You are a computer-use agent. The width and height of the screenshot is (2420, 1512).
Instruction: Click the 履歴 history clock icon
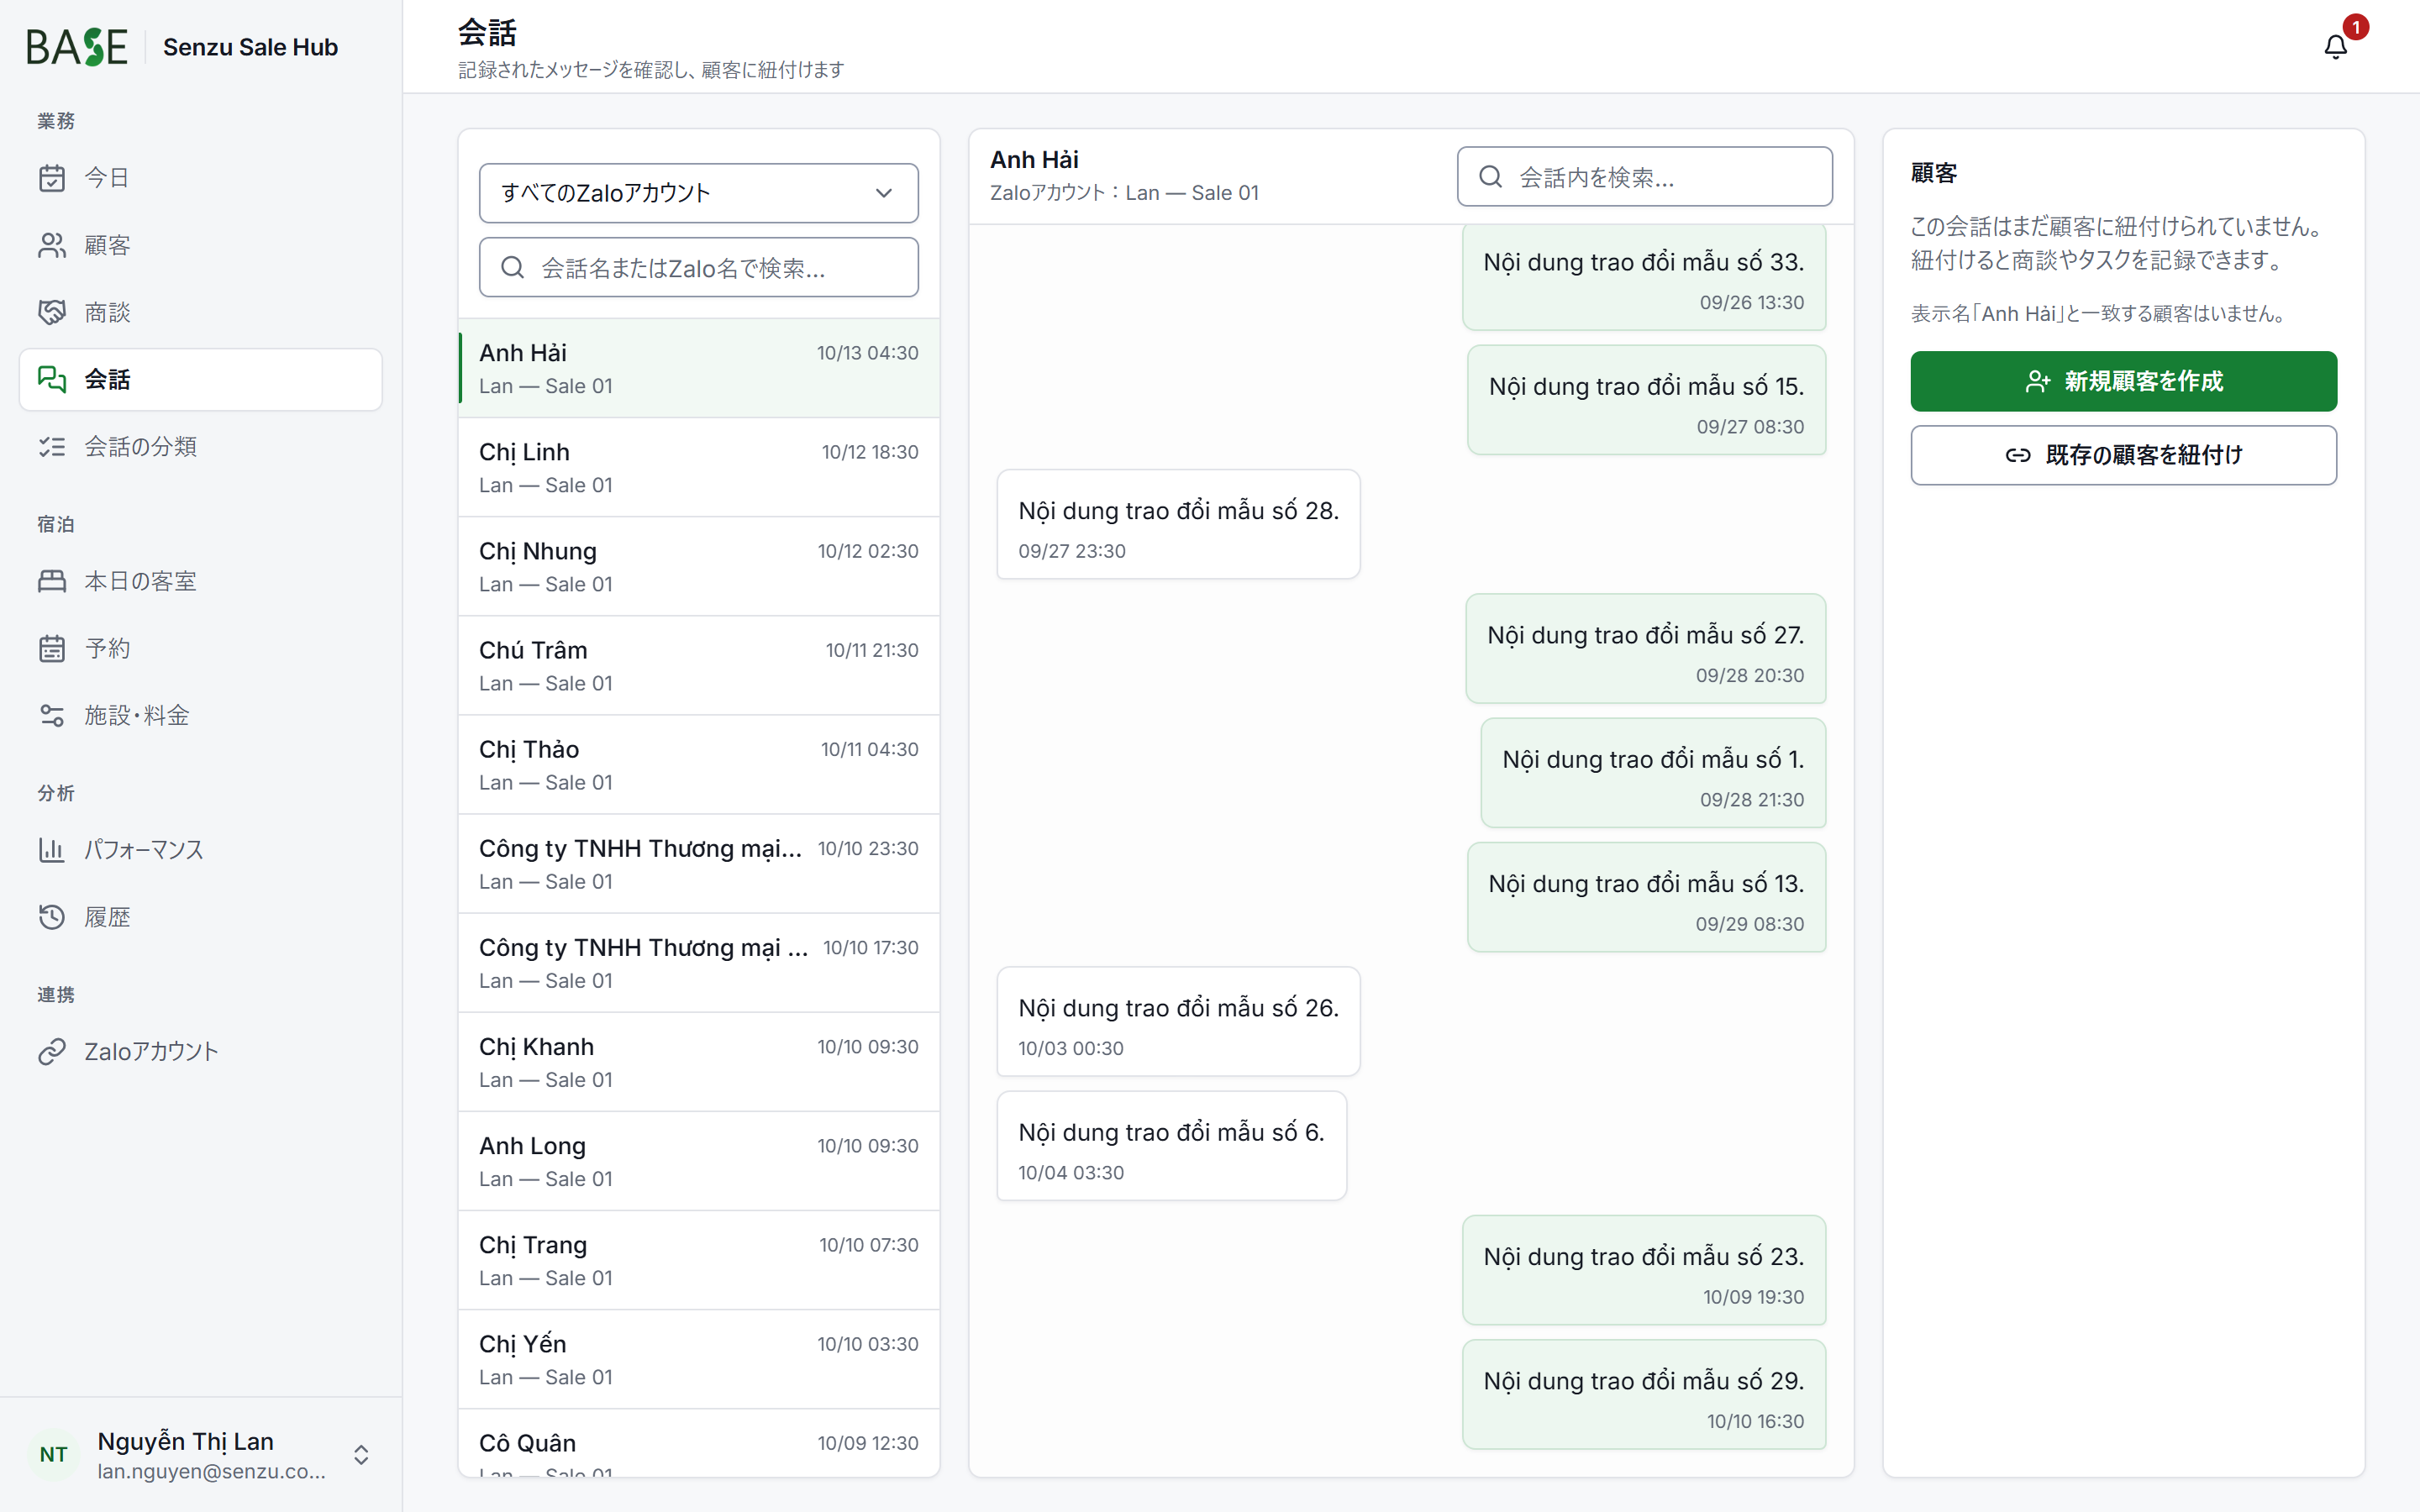pos(52,917)
